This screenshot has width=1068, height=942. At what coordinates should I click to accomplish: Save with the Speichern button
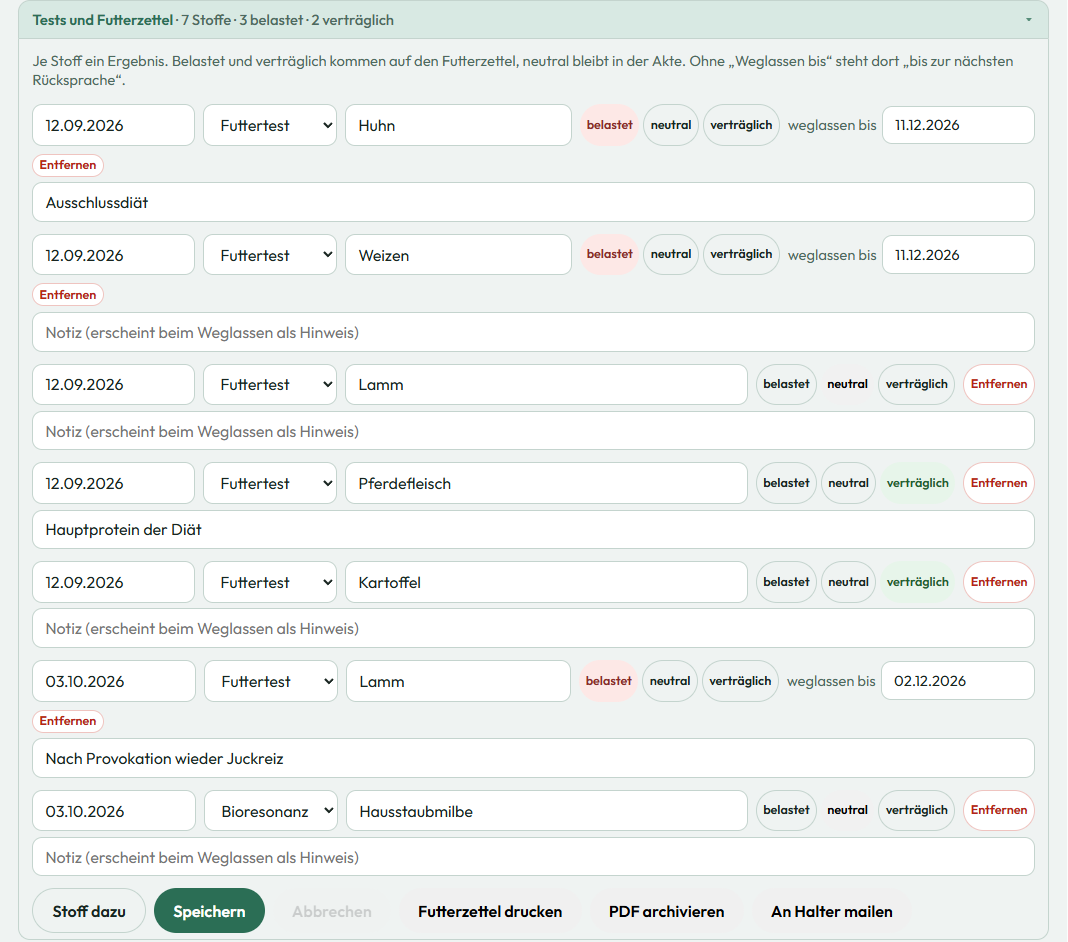coord(209,911)
